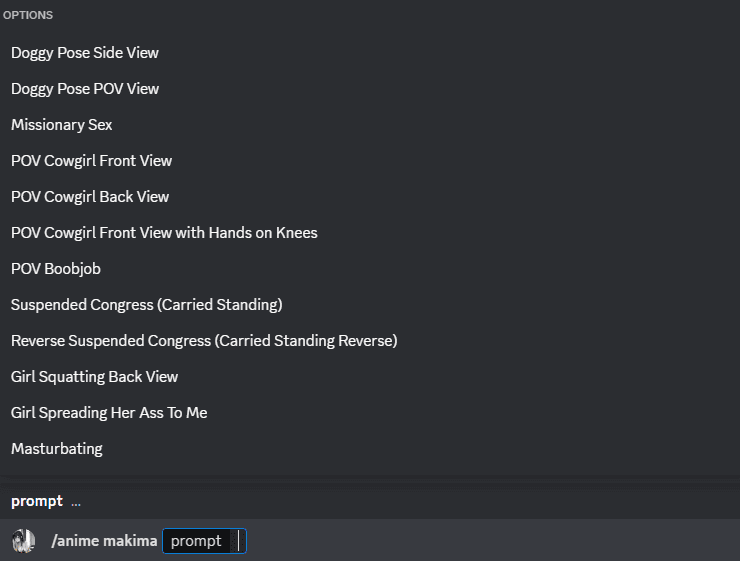Select the 'Girl Squatting Back View' option
The image size is (740, 561).
95,376
